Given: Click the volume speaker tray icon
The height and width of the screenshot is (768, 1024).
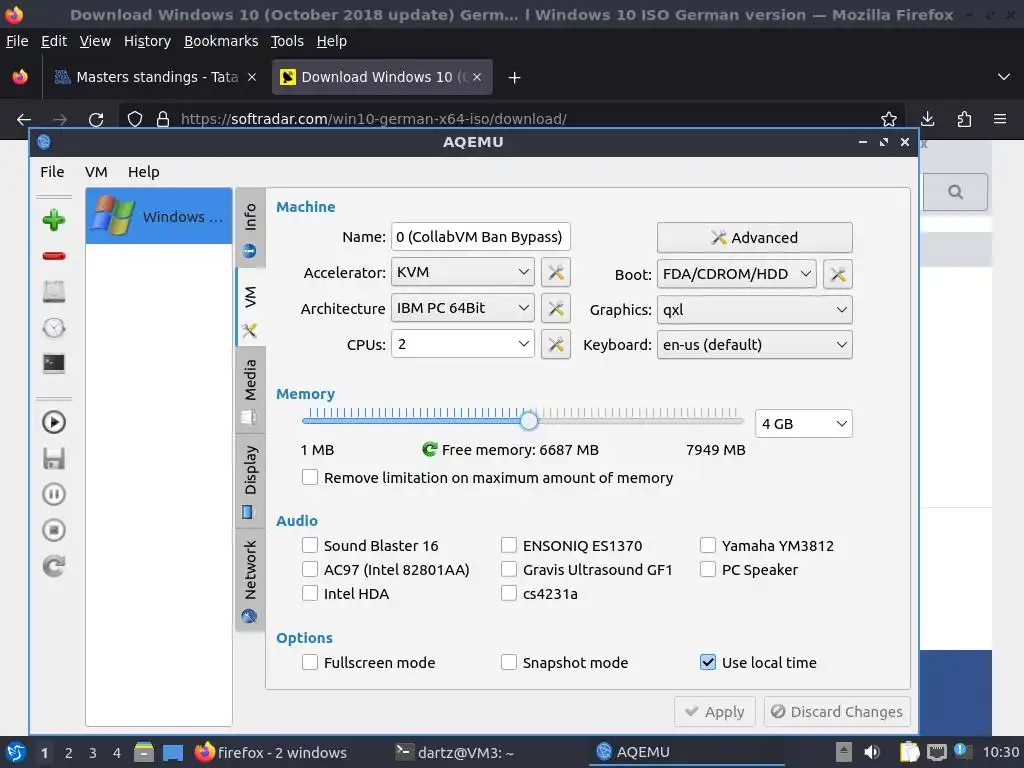Looking at the screenshot, I should click(872, 752).
